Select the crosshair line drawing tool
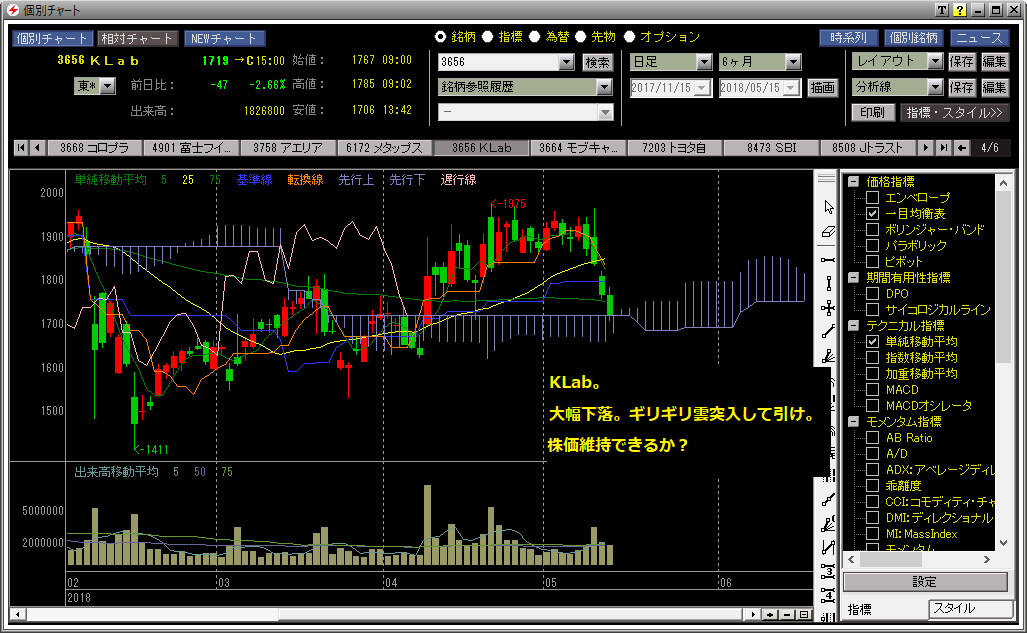This screenshot has height=633, width=1027. [x=828, y=308]
